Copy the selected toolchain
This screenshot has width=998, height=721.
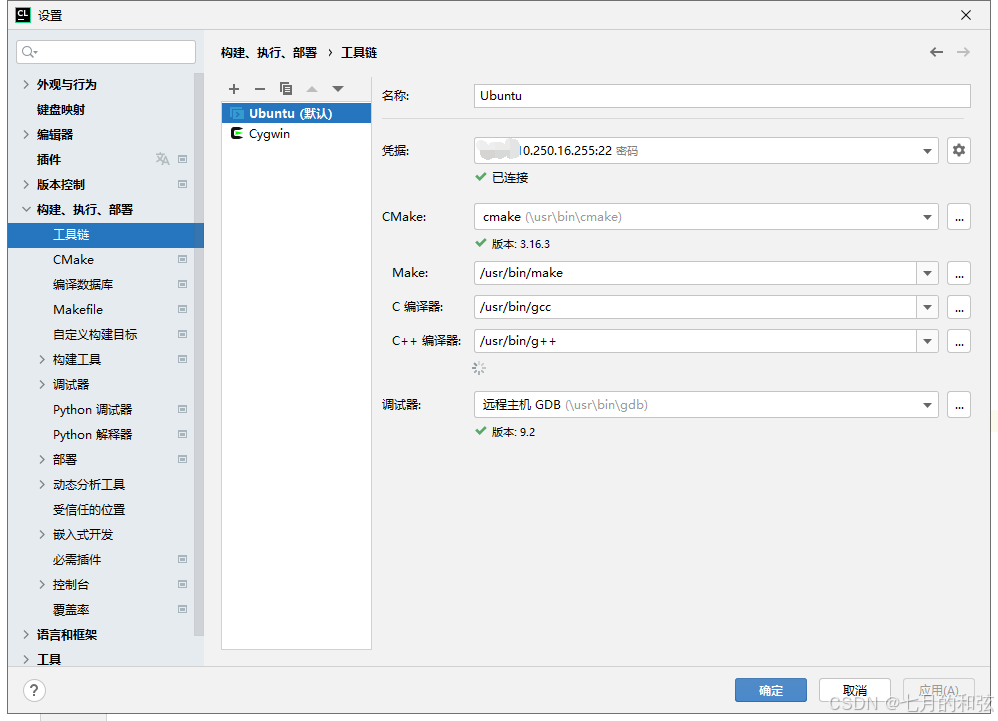[286, 89]
